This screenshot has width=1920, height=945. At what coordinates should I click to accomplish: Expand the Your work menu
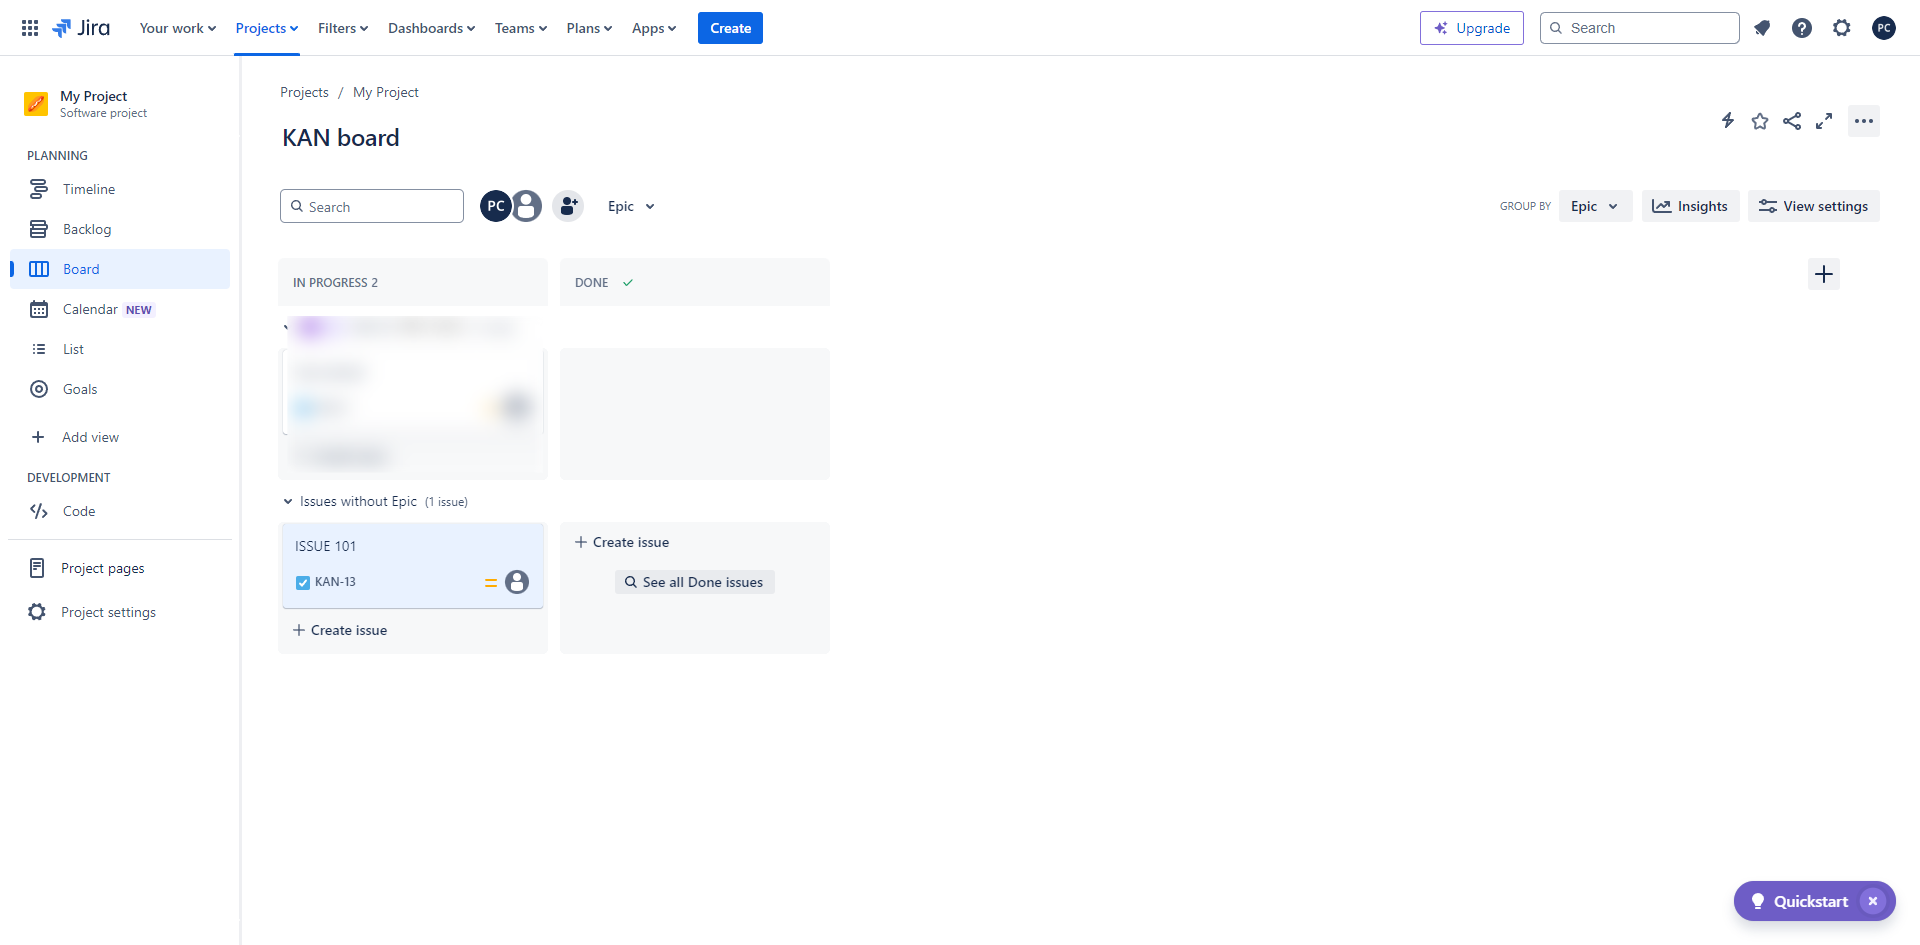click(178, 28)
